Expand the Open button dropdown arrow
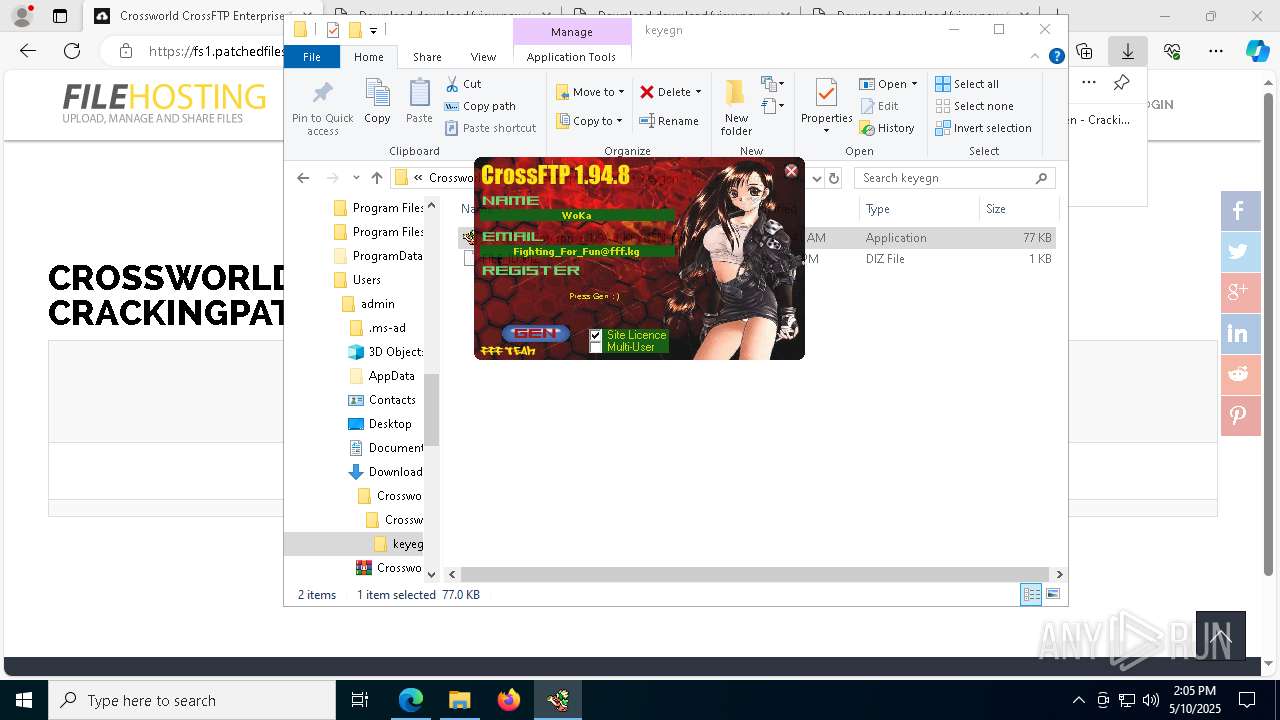Viewport: 1280px width, 720px height. pyautogui.click(x=914, y=84)
